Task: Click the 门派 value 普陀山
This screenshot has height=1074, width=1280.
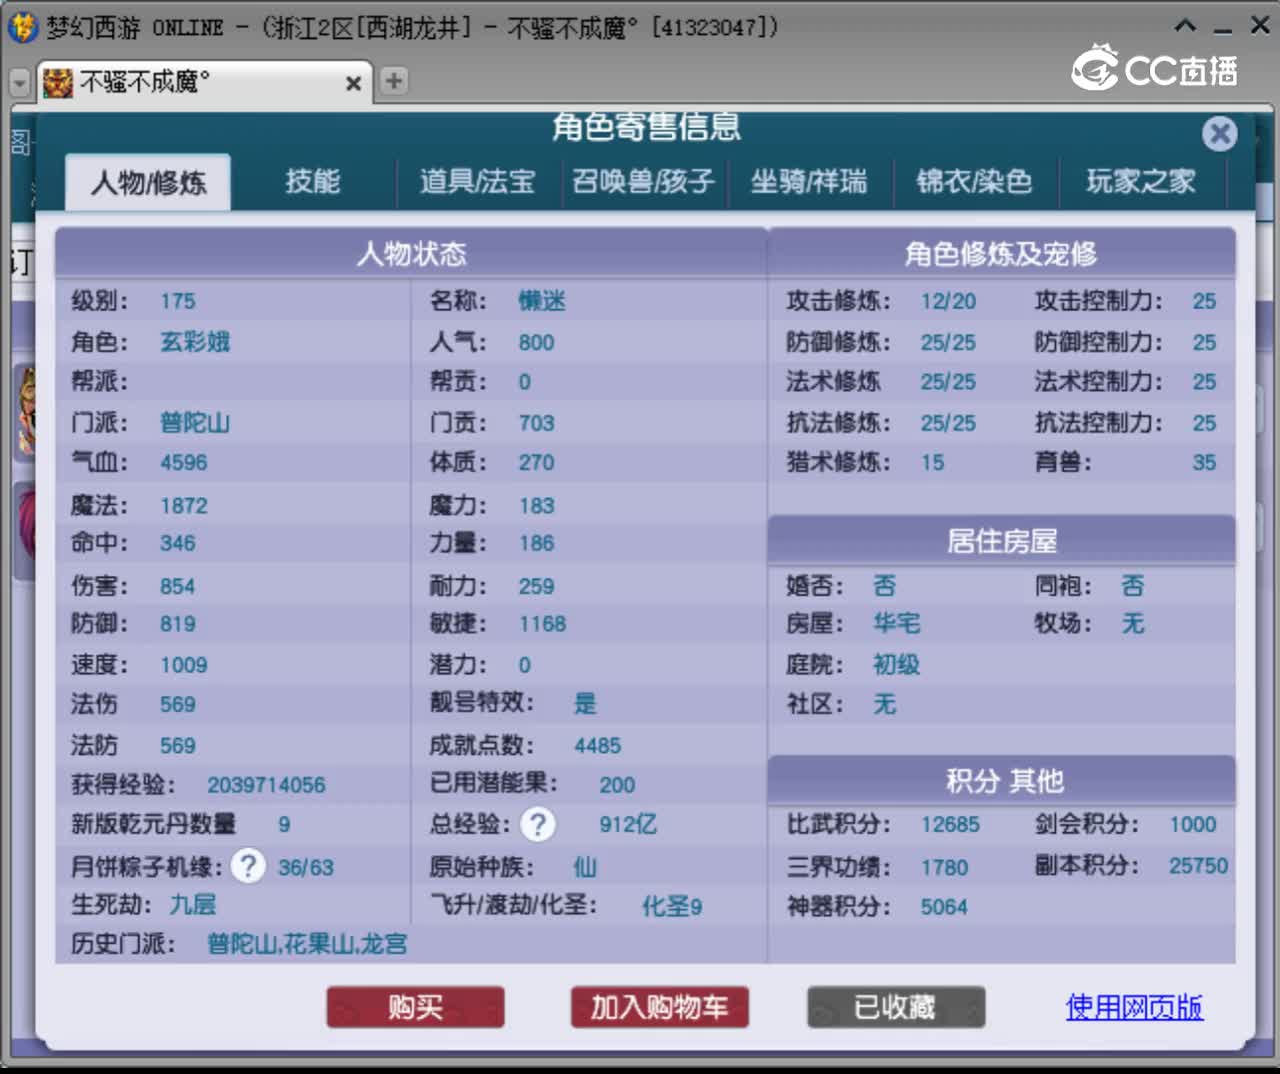Action: [195, 423]
